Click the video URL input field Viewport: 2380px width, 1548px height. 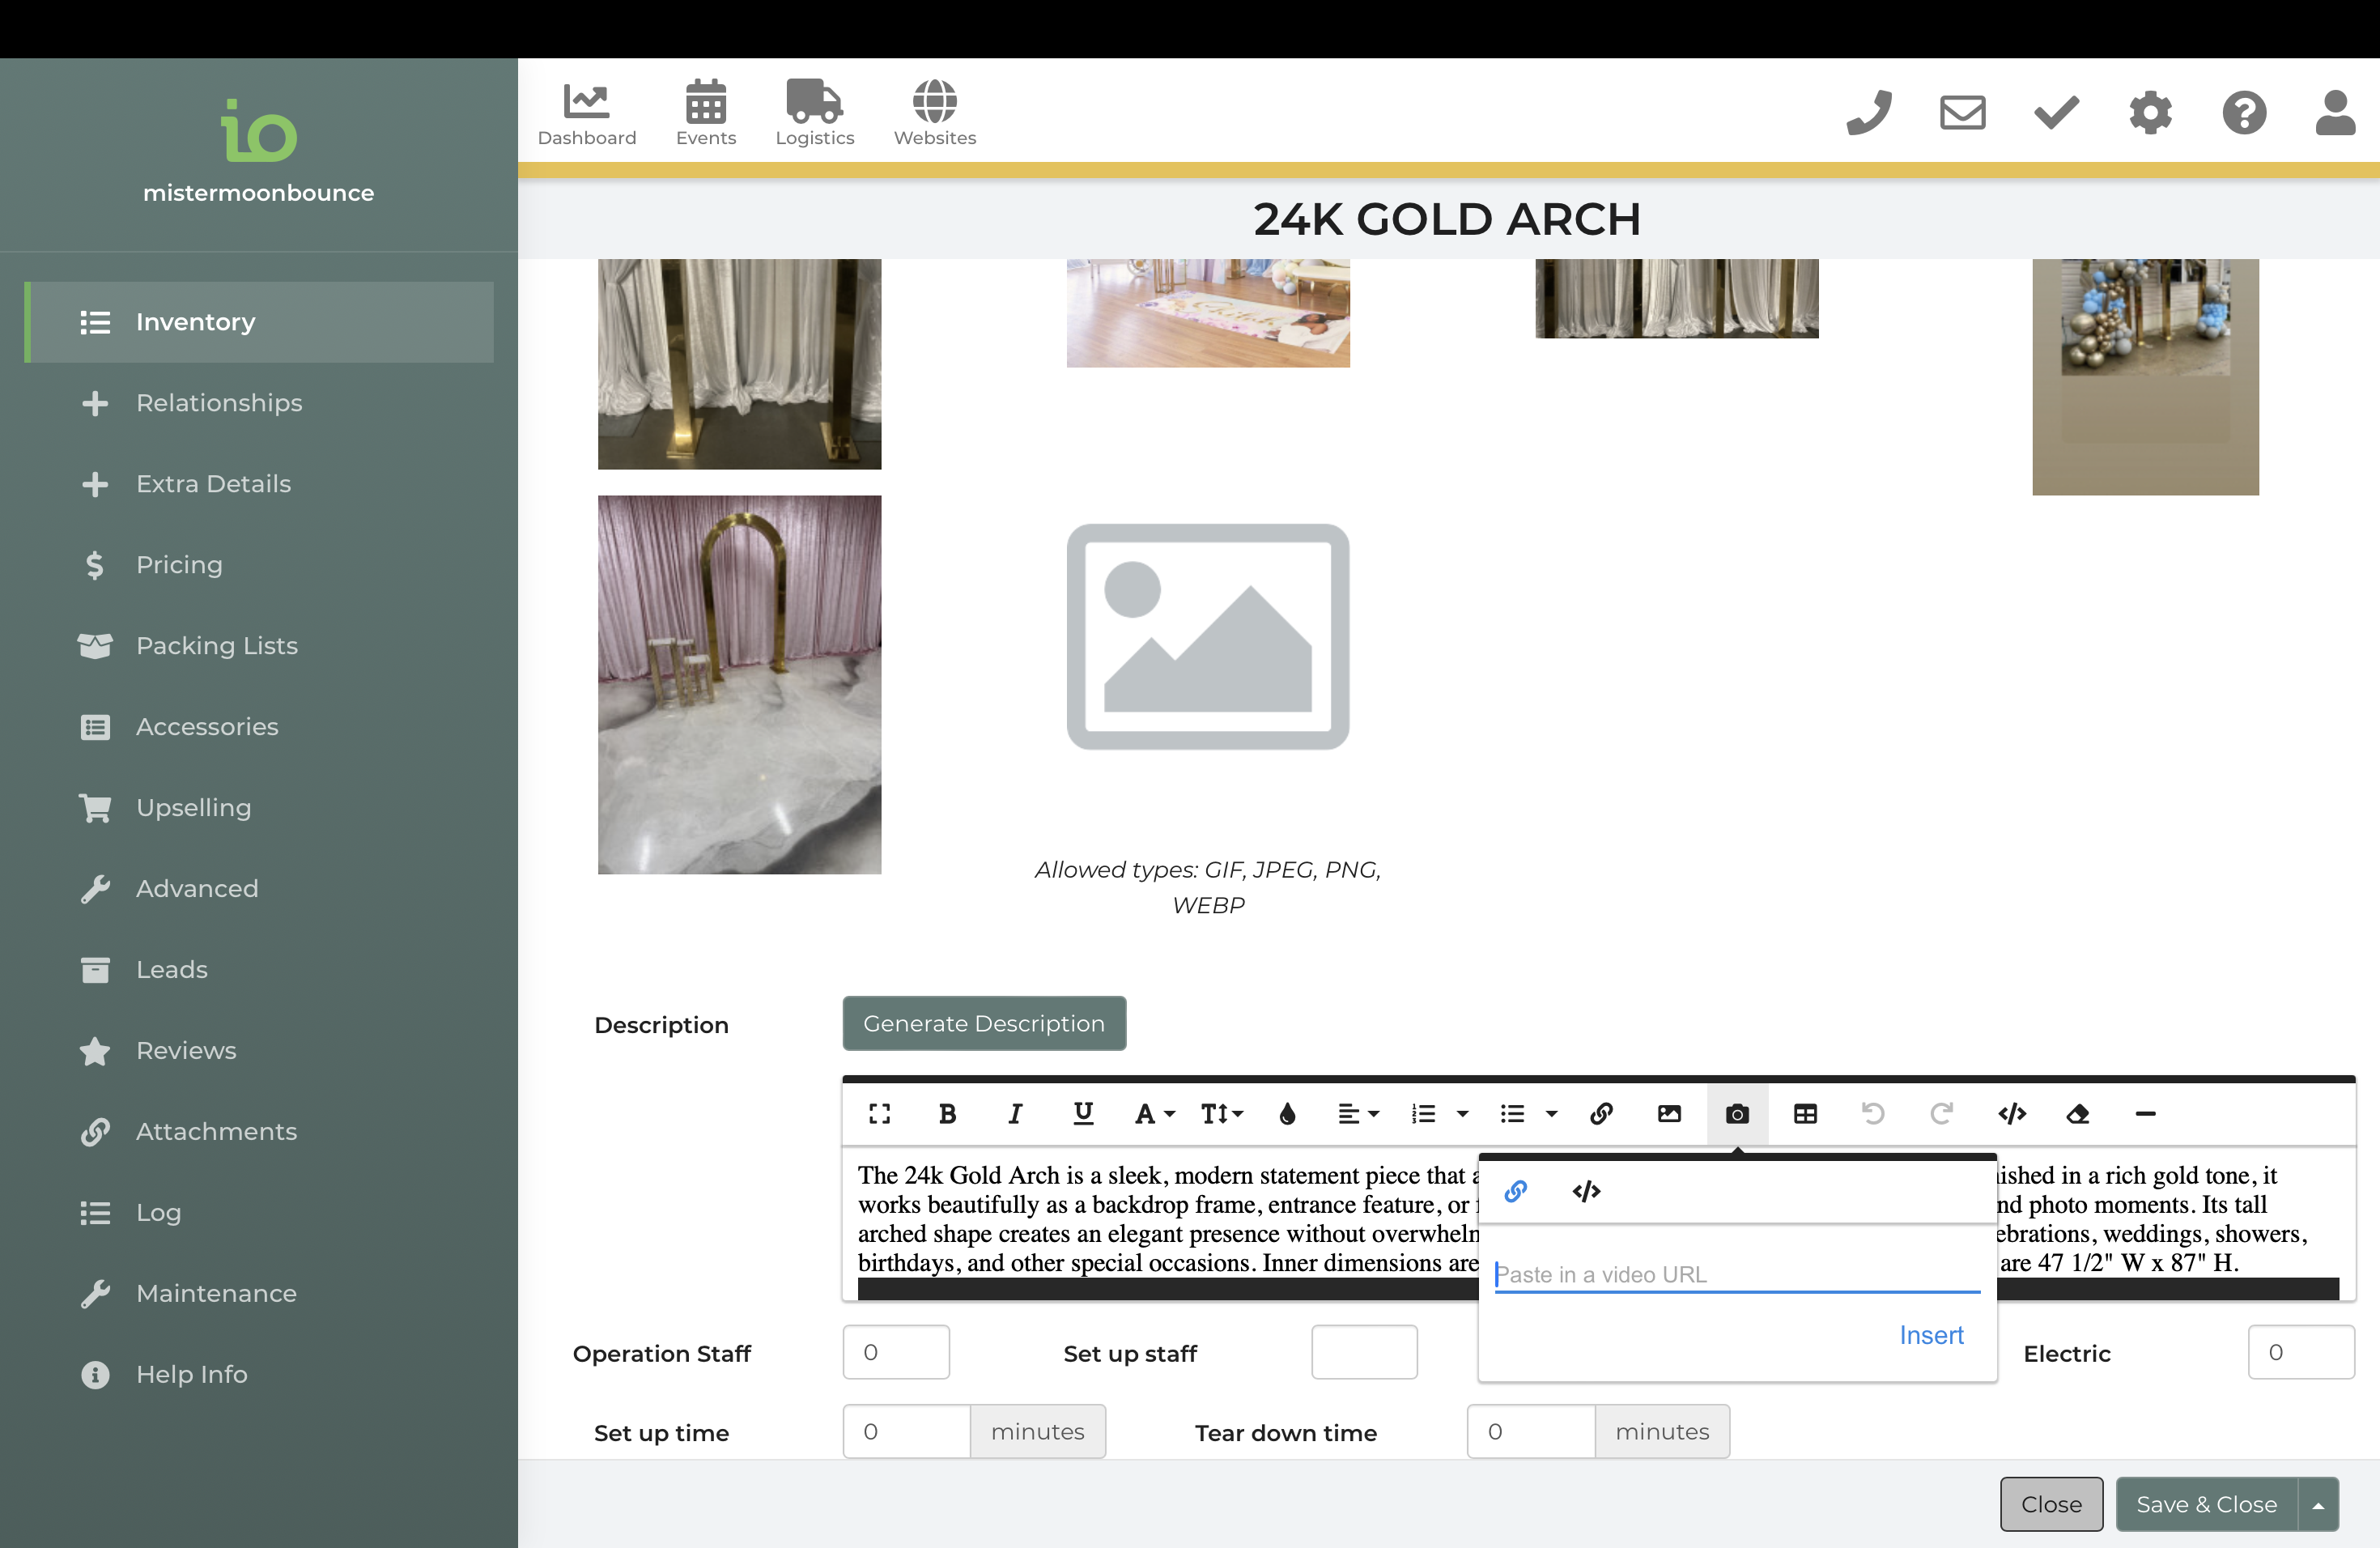point(1736,1274)
